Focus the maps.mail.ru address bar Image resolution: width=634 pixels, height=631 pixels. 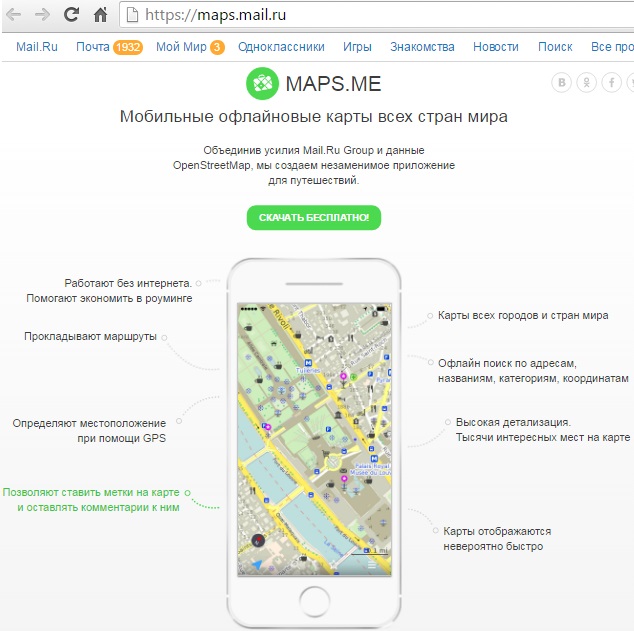(376, 15)
